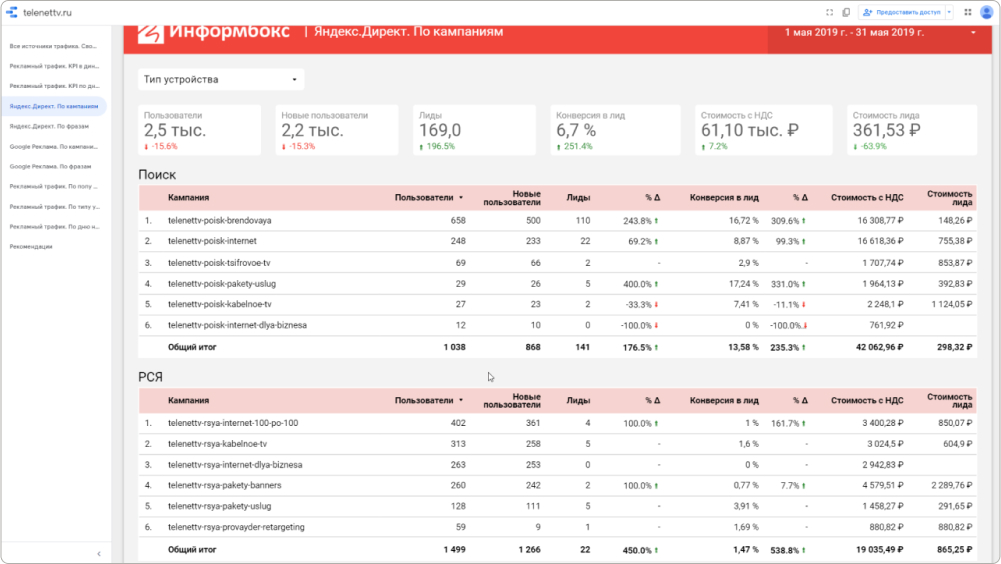The image size is (1001, 564).
Task: Click Кампания header in Поиск table
Action: pyautogui.click(x=188, y=197)
